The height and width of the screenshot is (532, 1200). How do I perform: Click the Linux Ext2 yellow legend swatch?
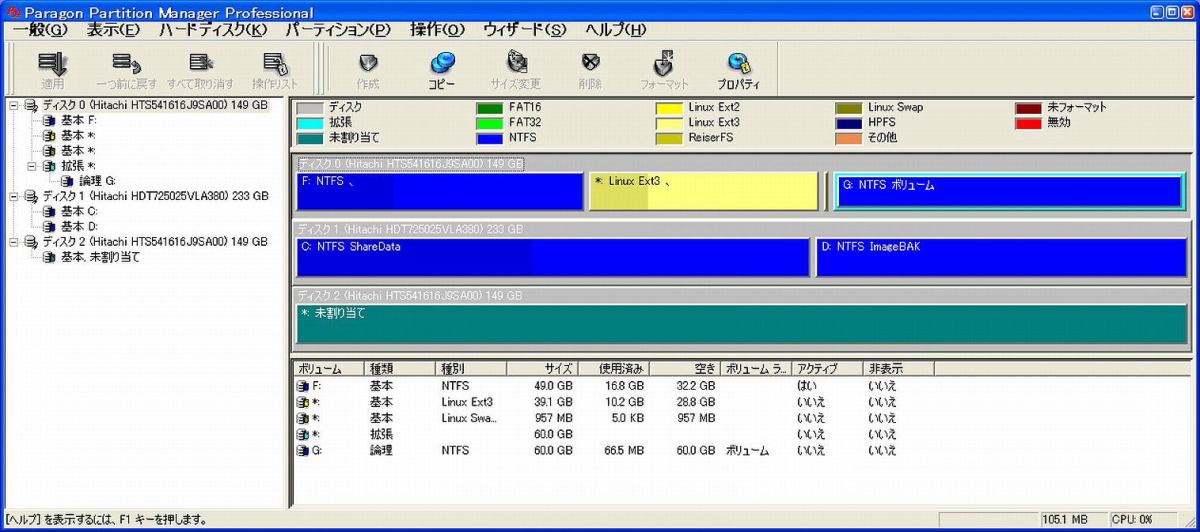669,107
